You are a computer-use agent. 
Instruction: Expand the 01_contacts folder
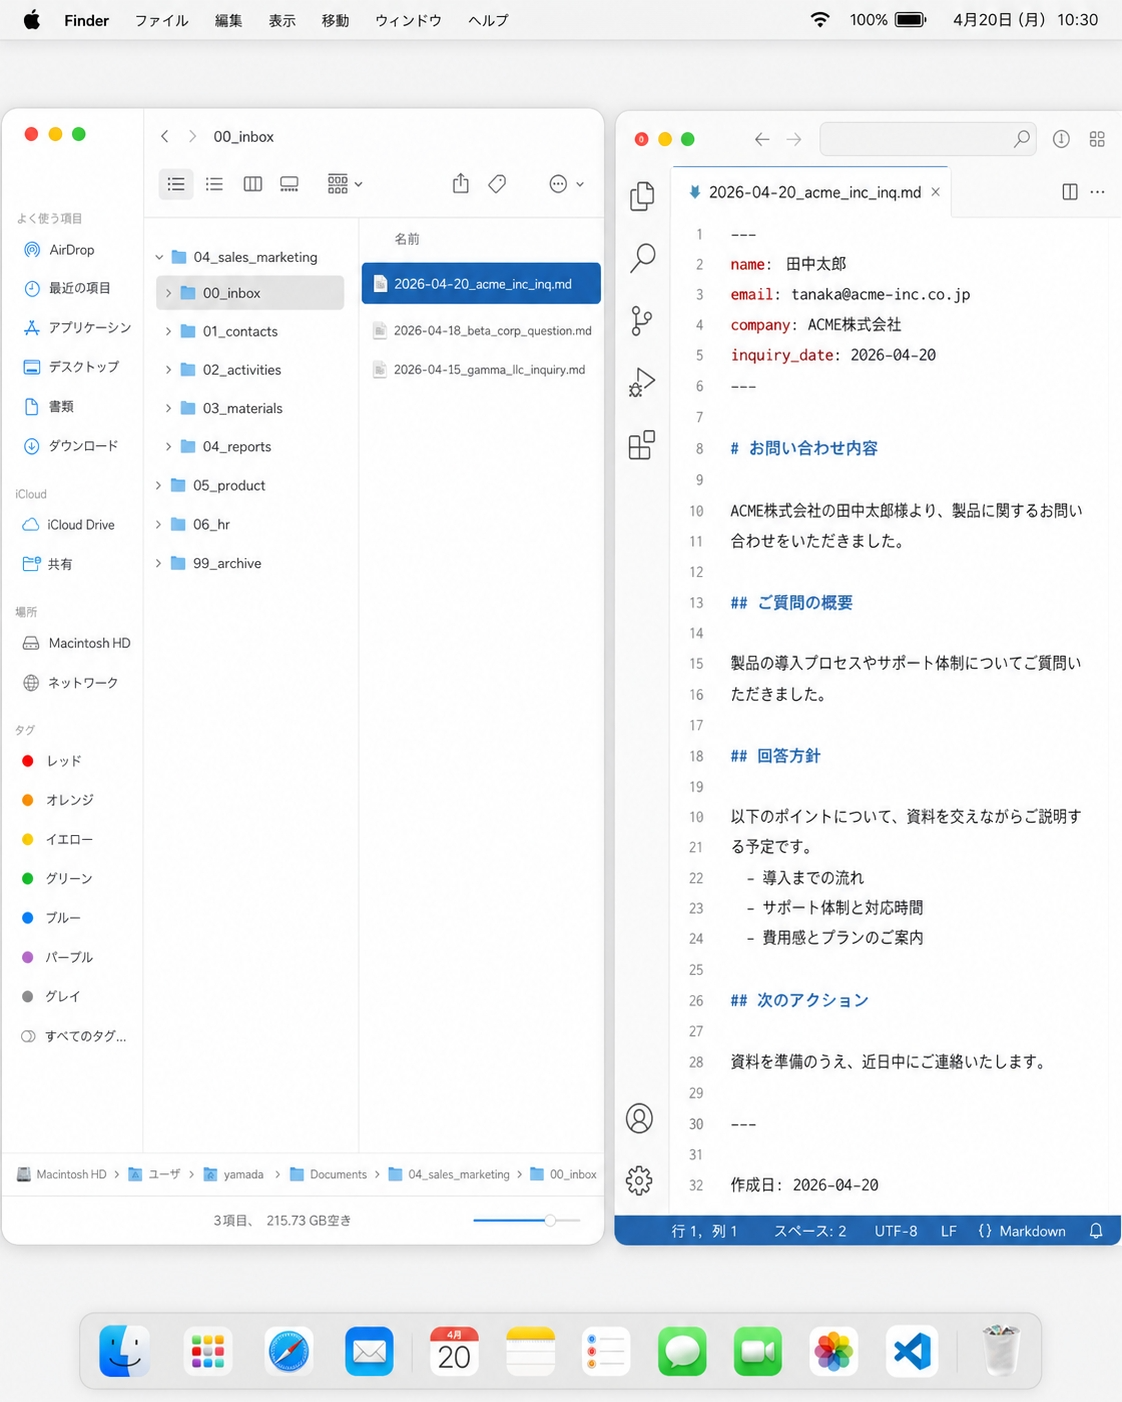pyautogui.click(x=168, y=331)
